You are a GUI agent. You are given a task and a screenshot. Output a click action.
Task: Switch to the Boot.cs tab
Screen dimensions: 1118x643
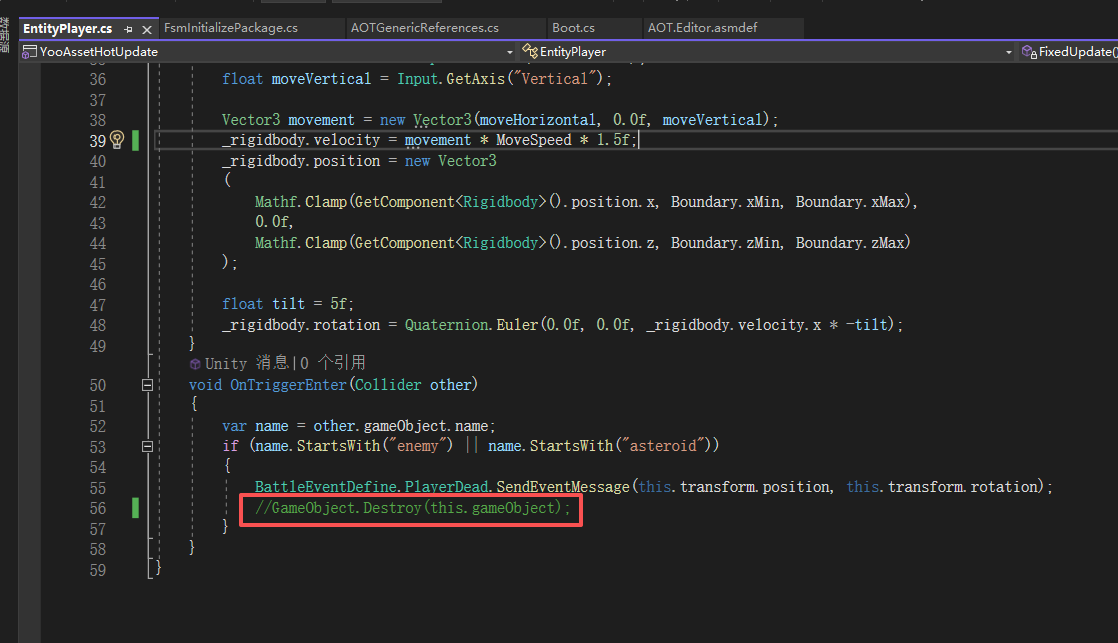573,28
